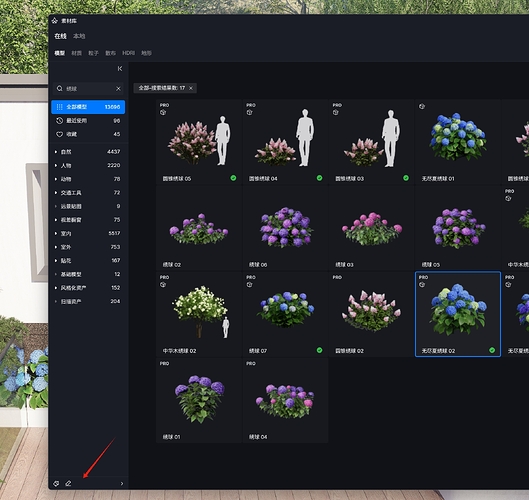The image size is (529, 500).
Task: Click the eraser icon at sidebar bottom
Action: pos(68,483)
